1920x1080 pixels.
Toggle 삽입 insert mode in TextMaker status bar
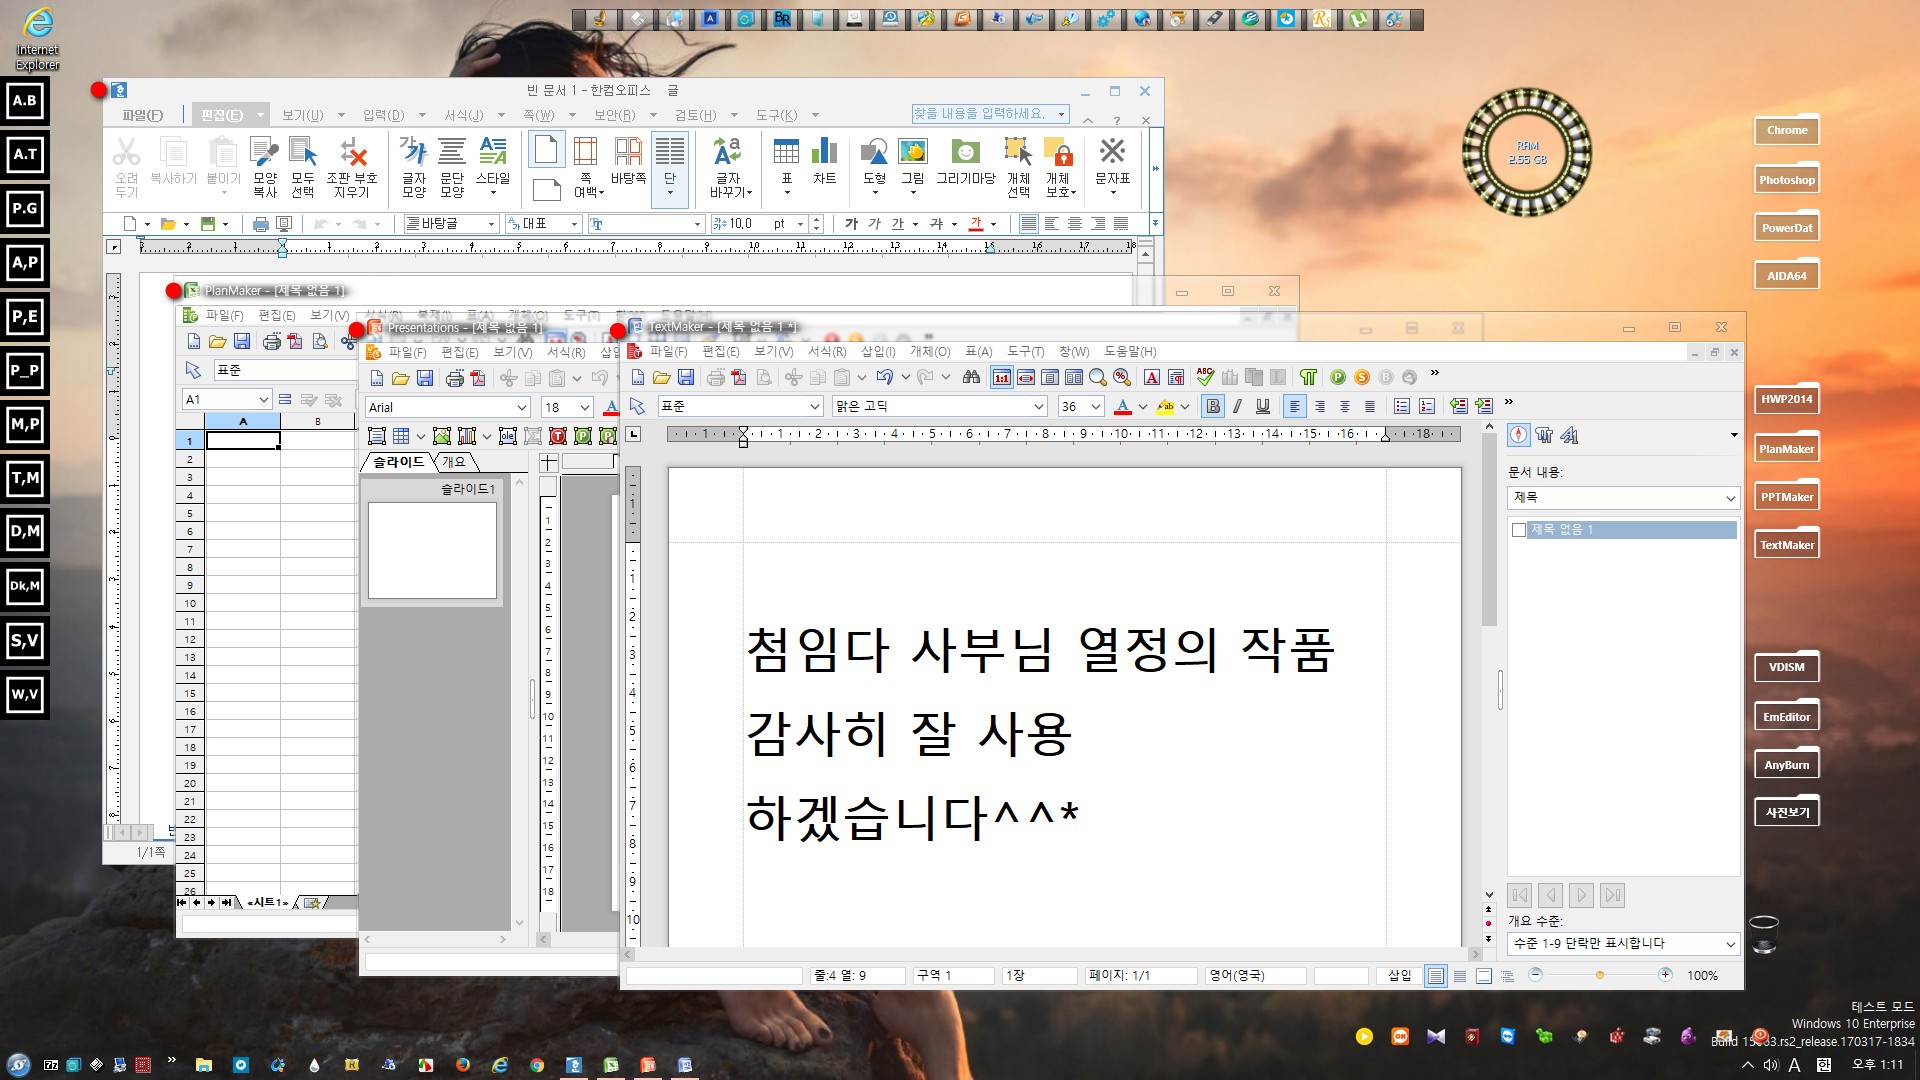1399,975
